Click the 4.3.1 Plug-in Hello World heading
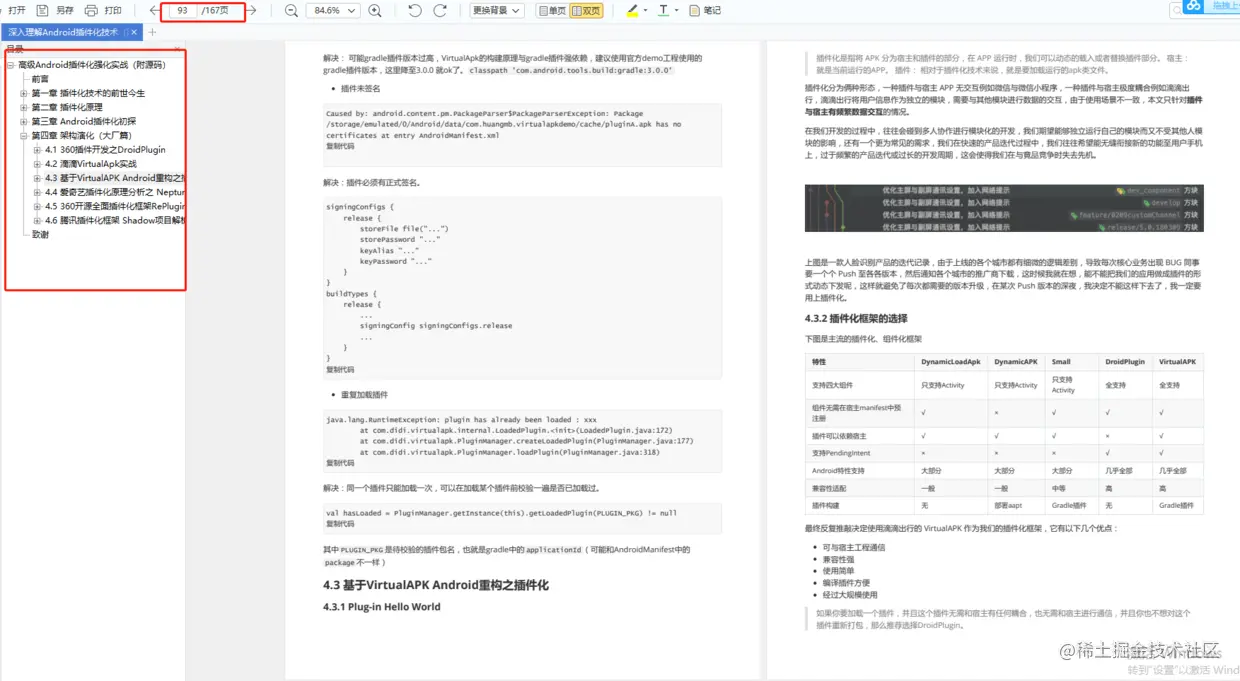 (x=381, y=607)
